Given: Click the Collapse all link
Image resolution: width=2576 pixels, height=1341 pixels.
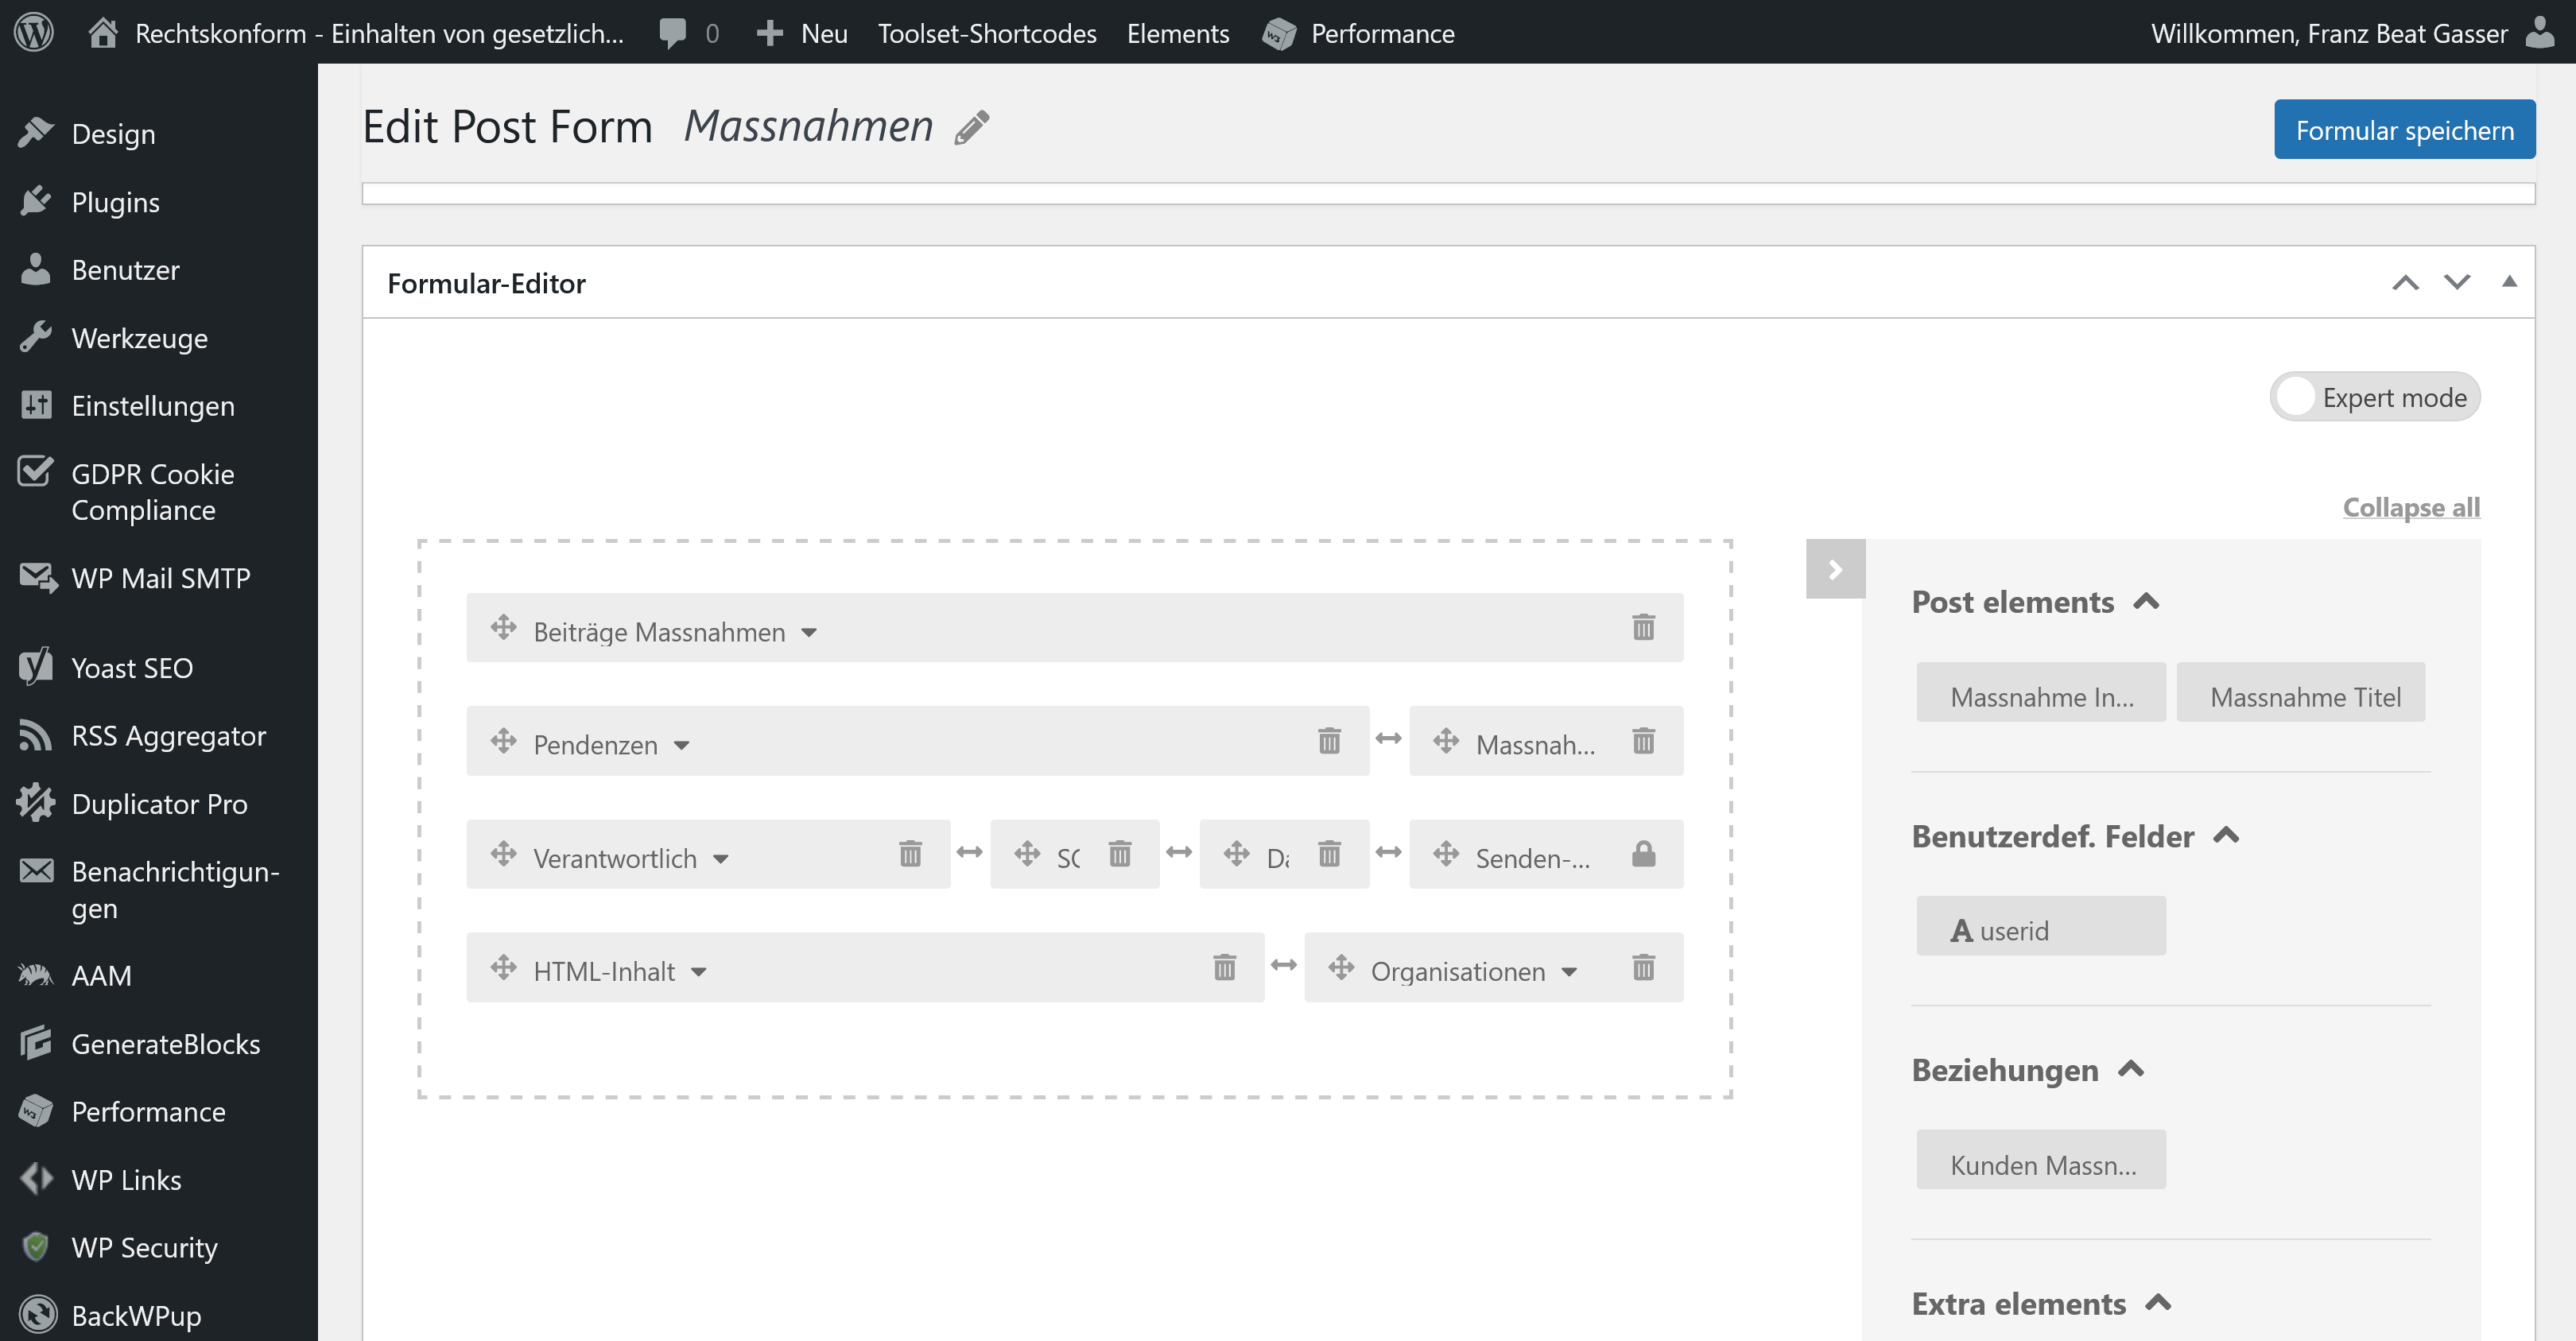Looking at the screenshot, I should click(2411, 507).
